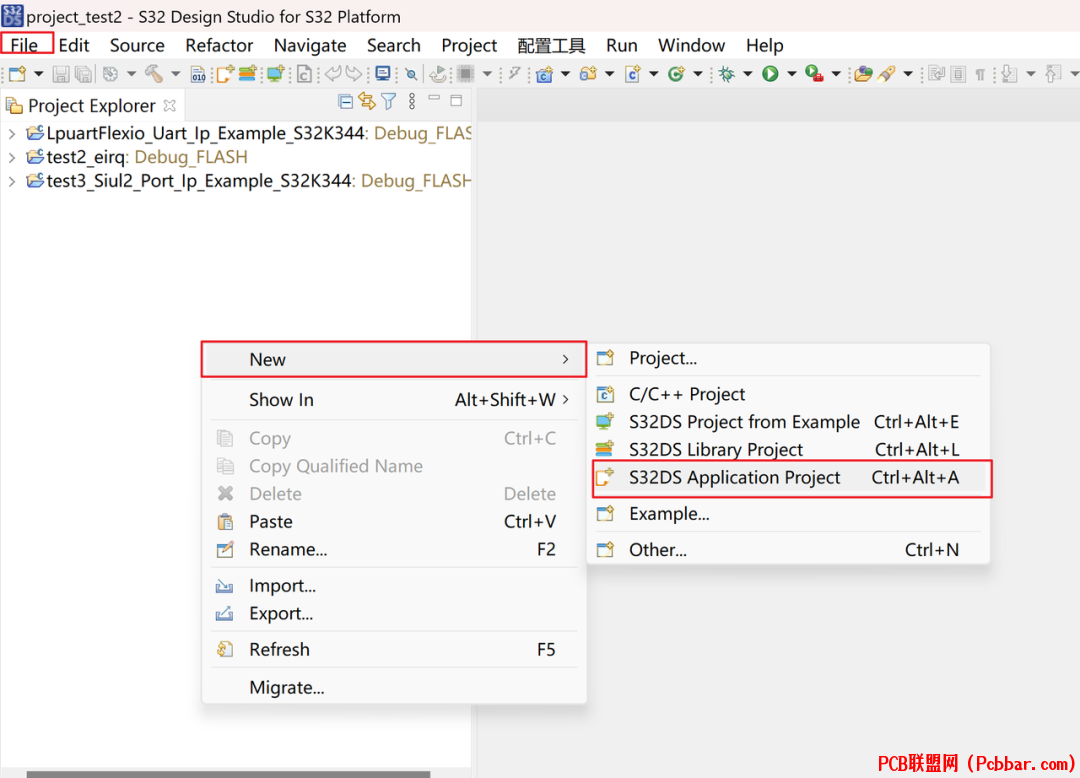Click the Previous Annotation toolbar icon
The width and height of the screenshot is (1080, 778).
tap(1053, 74)
